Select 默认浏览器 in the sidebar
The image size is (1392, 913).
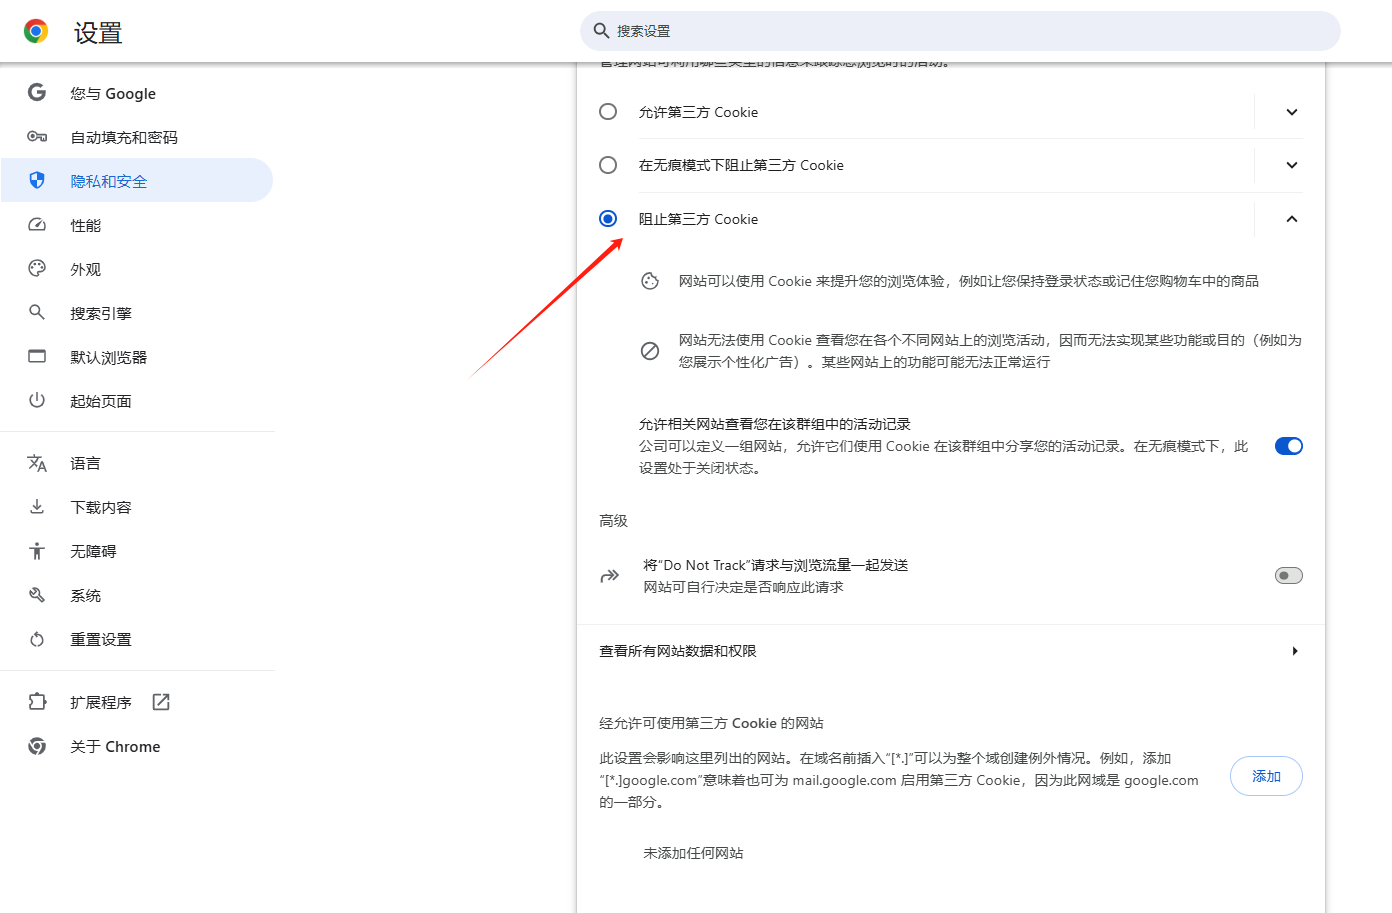(x=138, y=357)
